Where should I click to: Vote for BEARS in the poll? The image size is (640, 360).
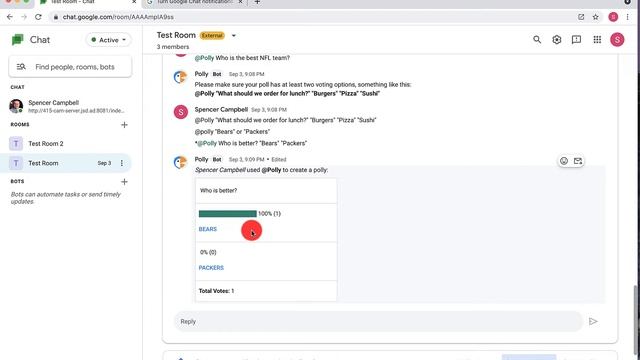click(x=208, y=229)
